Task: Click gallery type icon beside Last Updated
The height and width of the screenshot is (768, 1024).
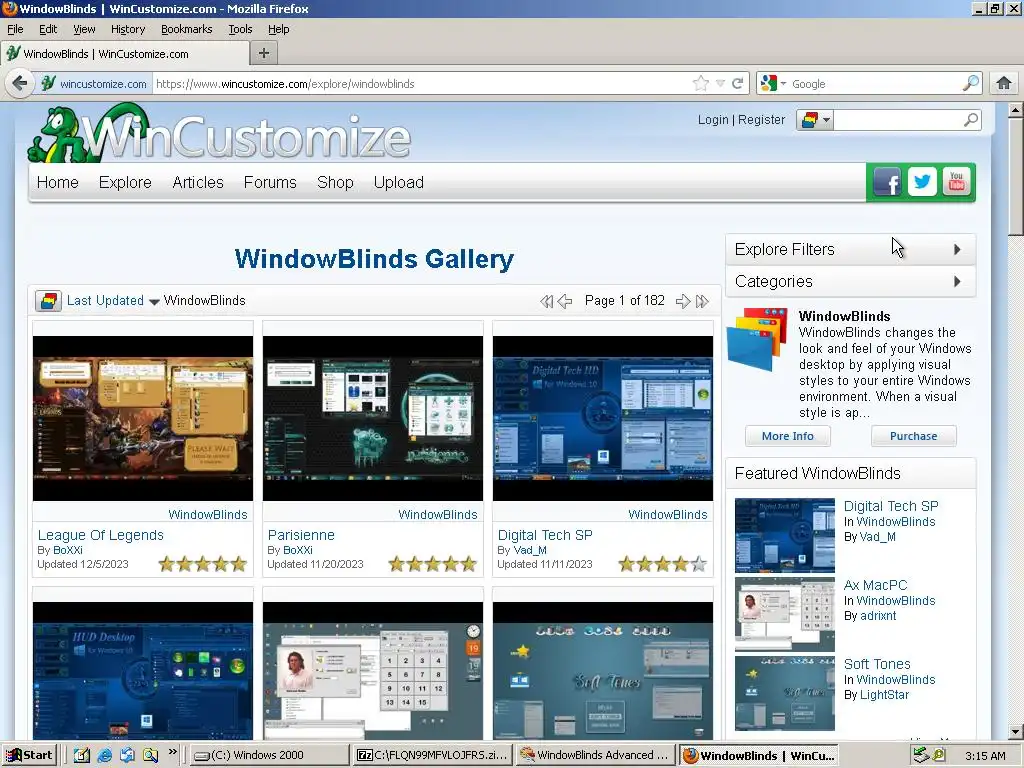Action: [48, 301]
